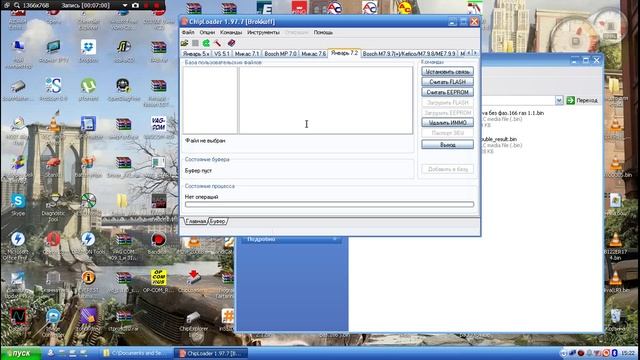Click the Bluetooth icon in system tray
Viewport: 640px width, 360px height.
click(x=614, y=353)
